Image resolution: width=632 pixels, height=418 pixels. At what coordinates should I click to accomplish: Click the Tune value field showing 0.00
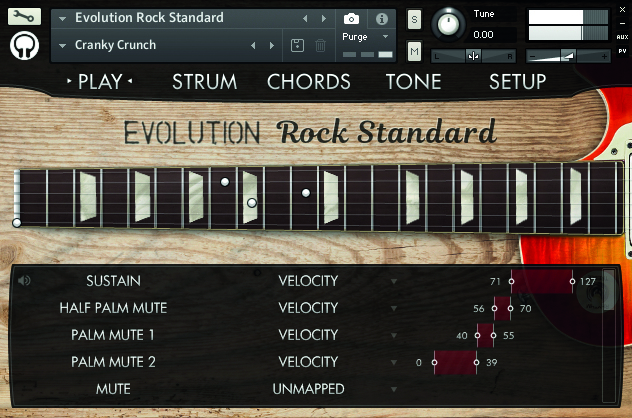pos(494,35)
